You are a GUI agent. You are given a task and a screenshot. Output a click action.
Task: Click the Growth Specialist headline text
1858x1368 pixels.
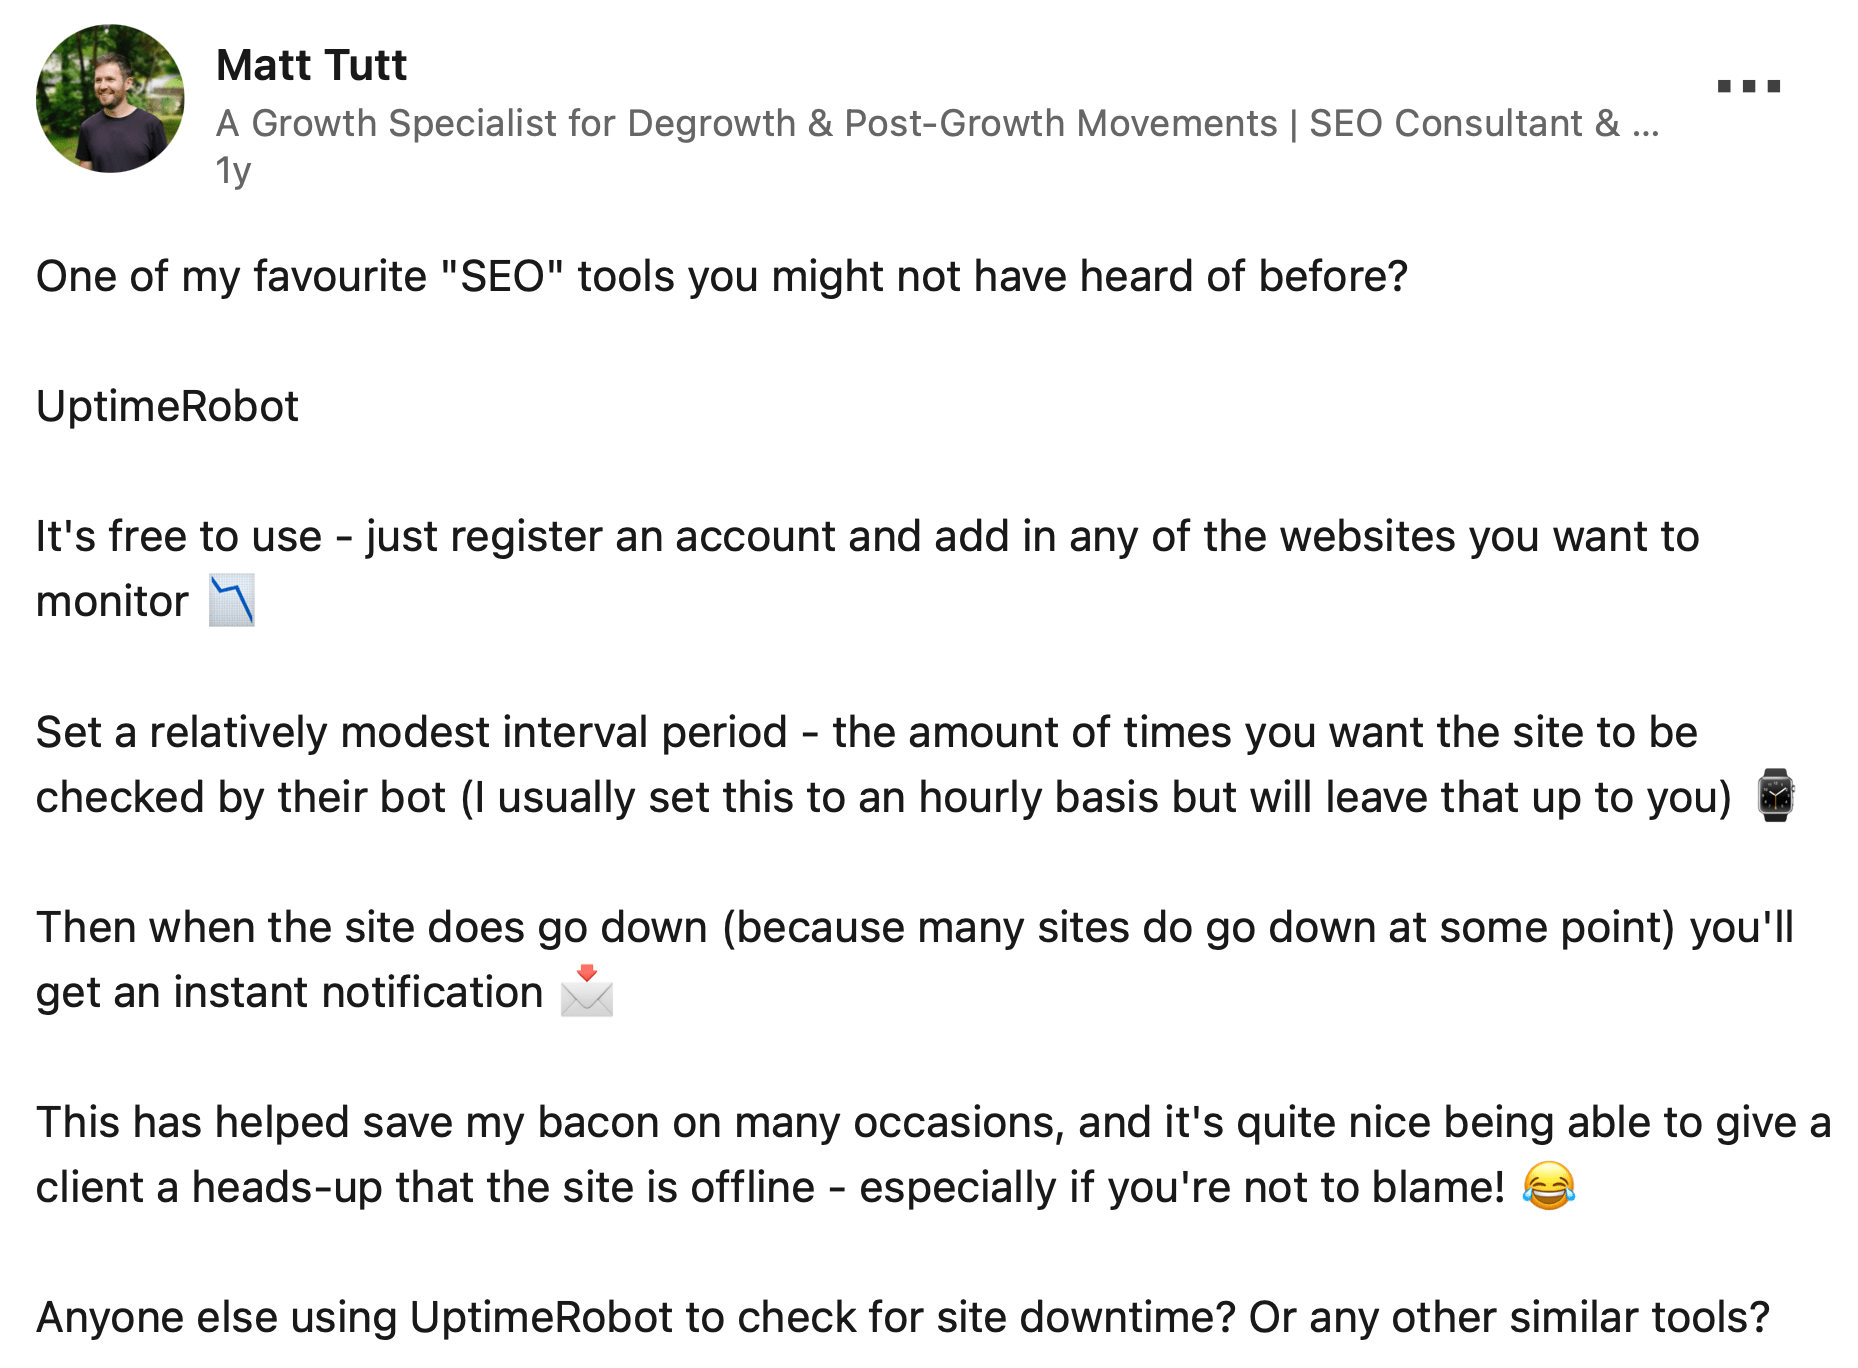pyautogui.click(x=938, y=123)
